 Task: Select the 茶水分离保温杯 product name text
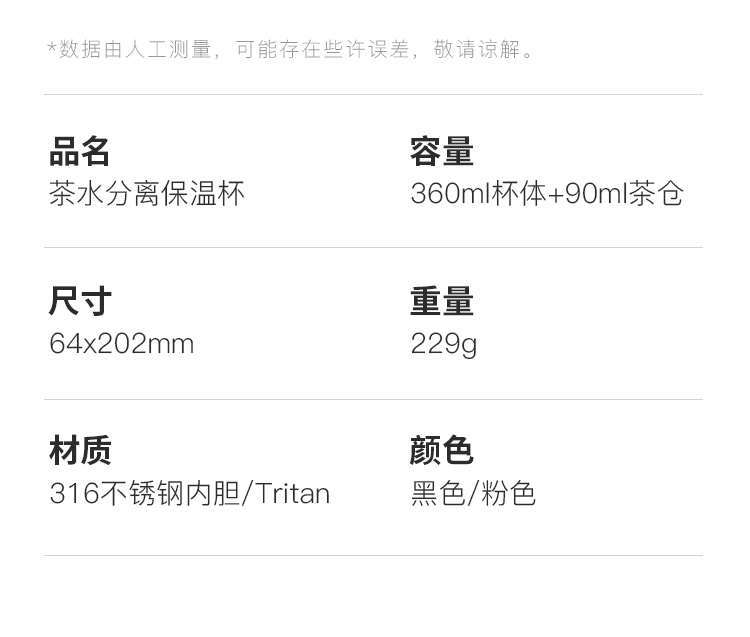(147, 193)
